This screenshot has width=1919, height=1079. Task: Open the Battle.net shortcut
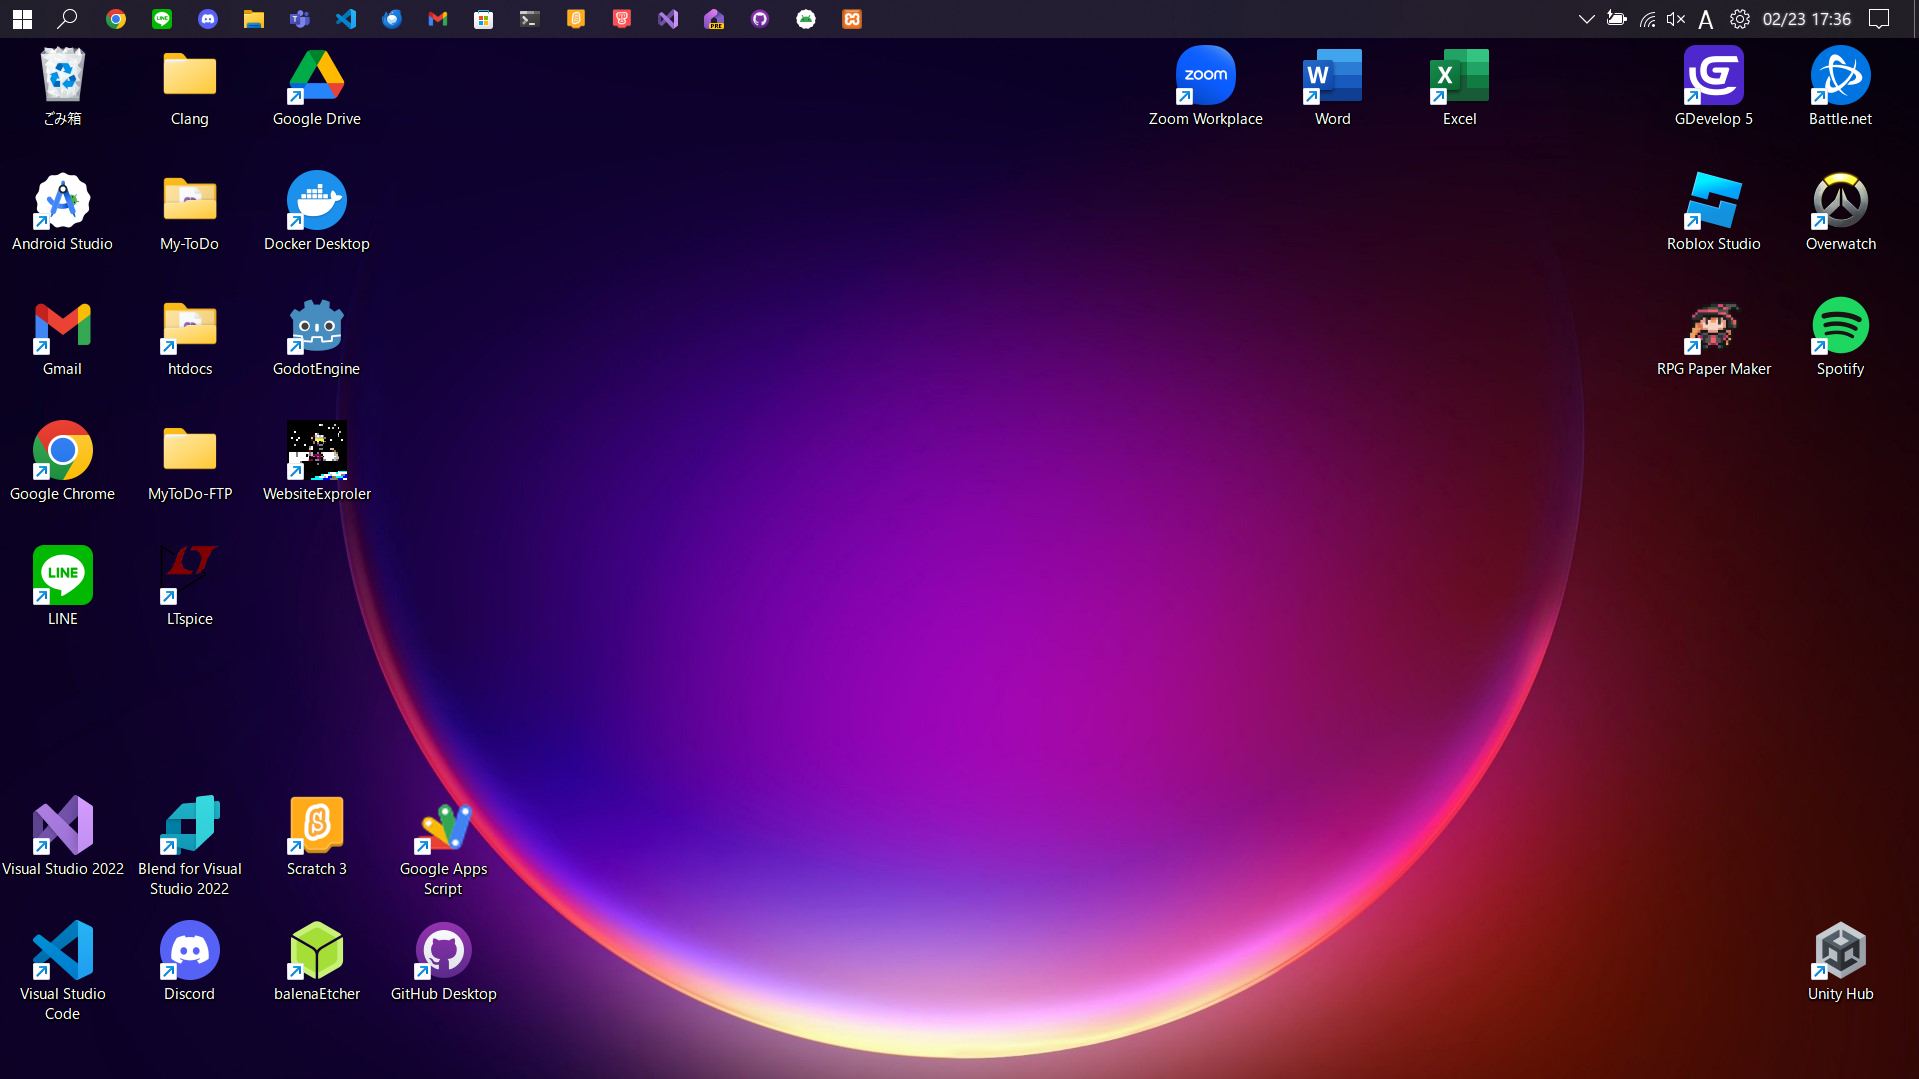tap(1840, 87)
